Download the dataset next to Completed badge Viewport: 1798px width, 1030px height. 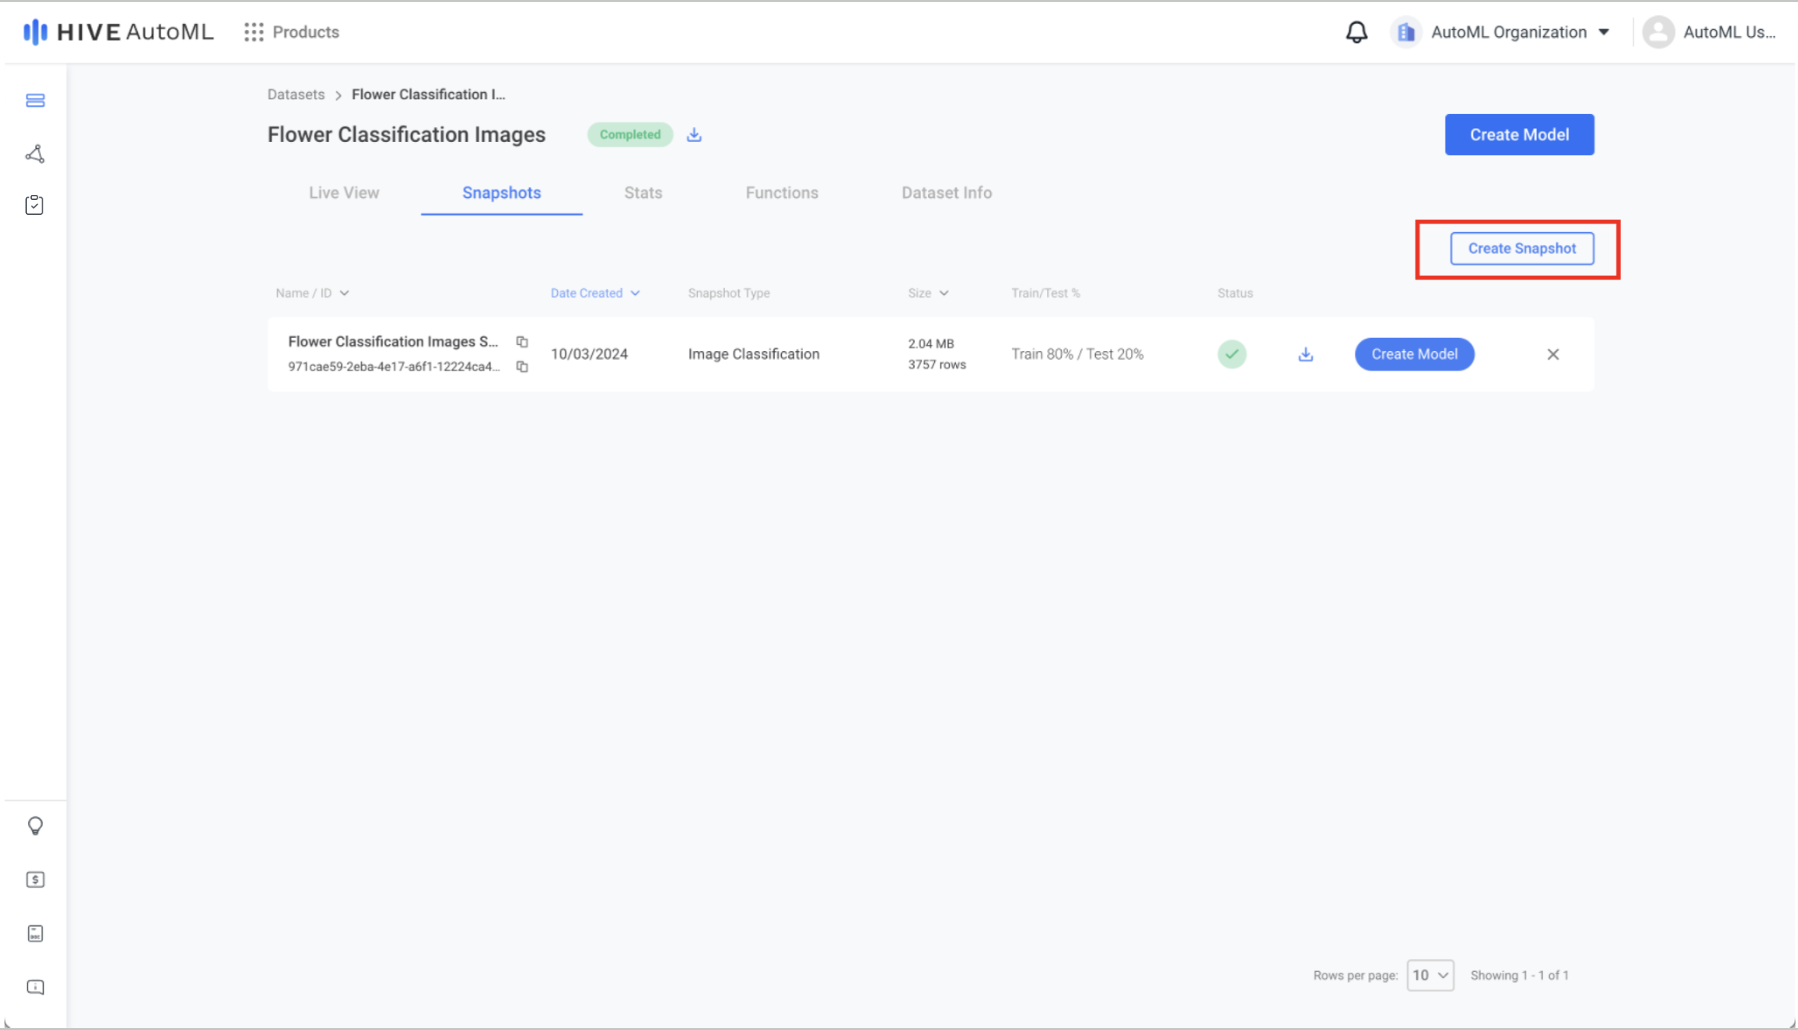click(x=694, y=135)
